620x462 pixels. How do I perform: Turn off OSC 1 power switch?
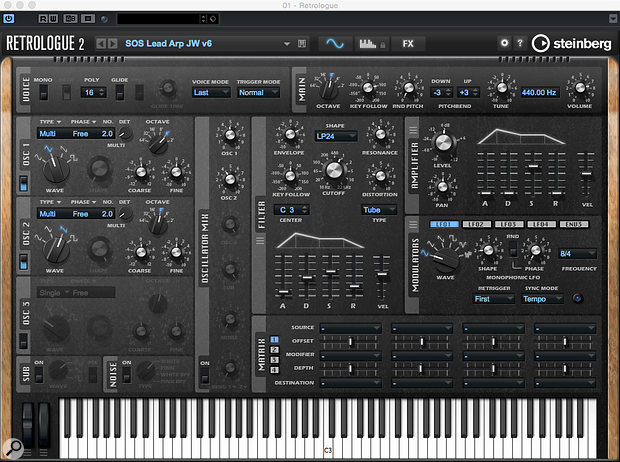[24, 183]
